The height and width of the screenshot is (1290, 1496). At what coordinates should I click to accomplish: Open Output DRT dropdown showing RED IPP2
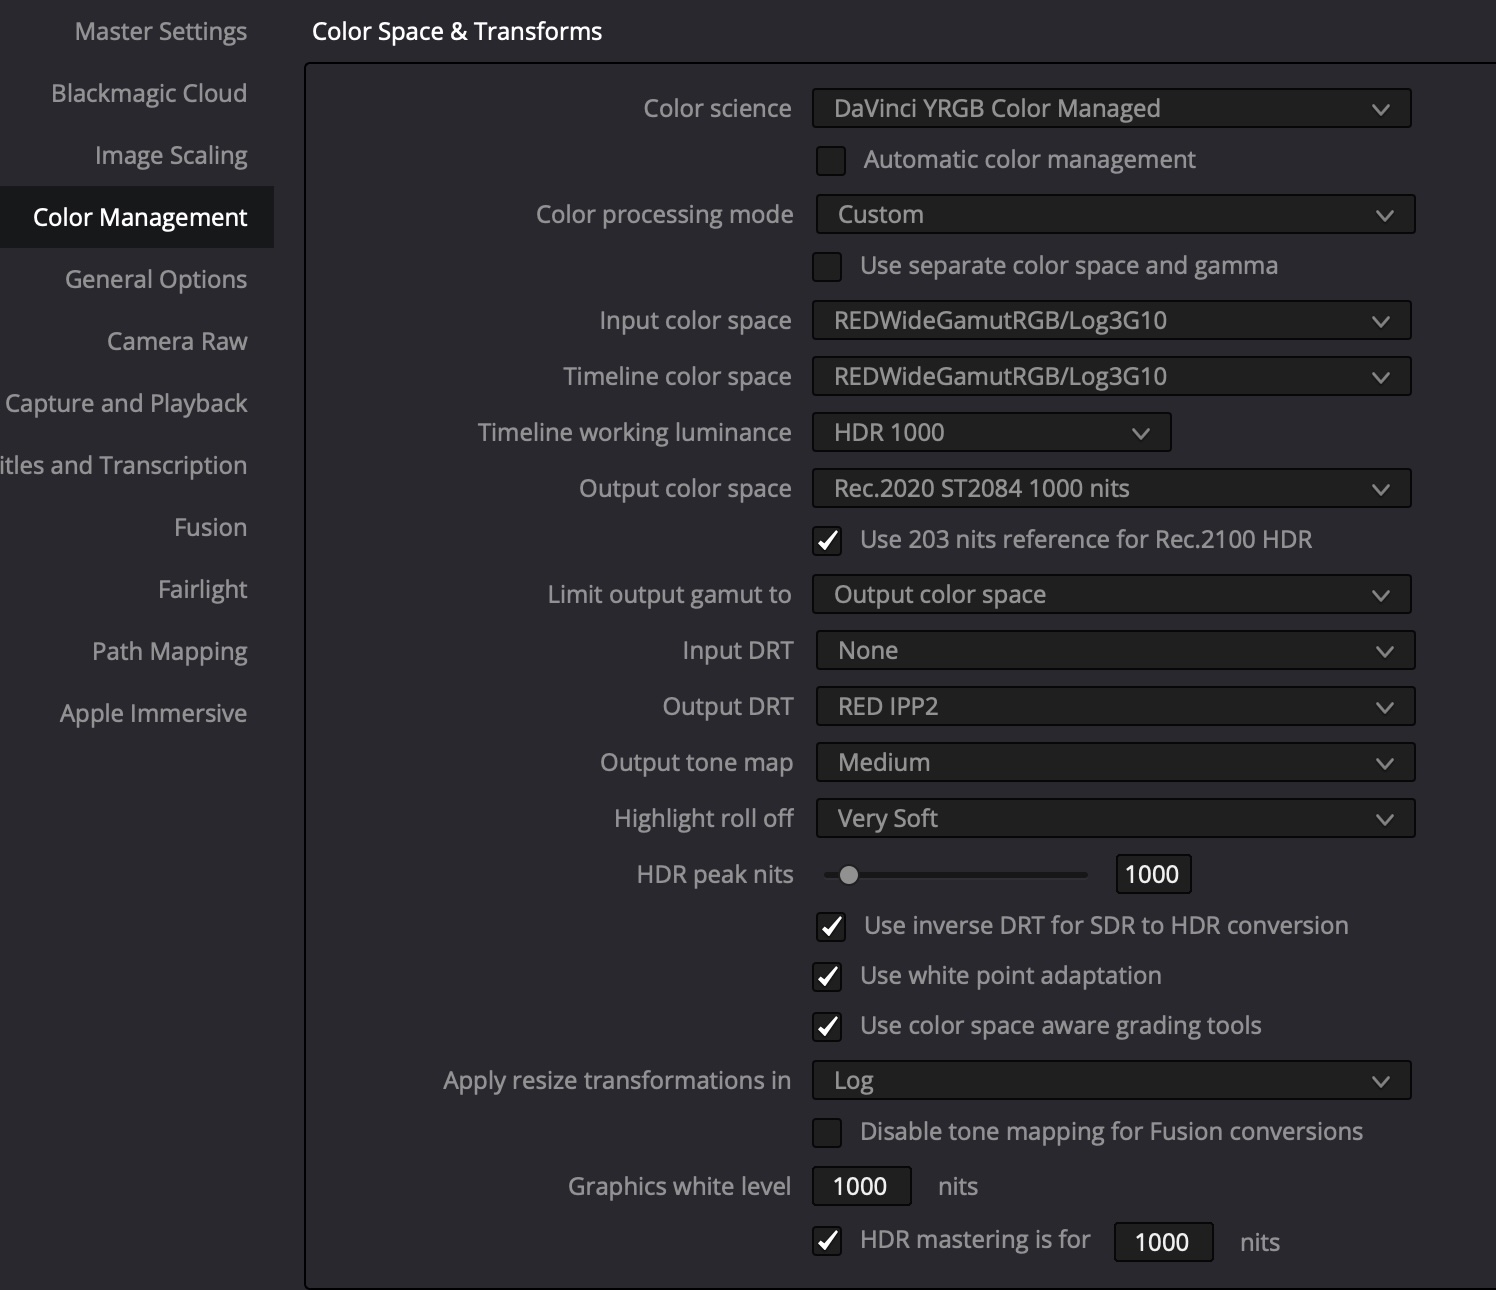click(x=1115, y=706)
